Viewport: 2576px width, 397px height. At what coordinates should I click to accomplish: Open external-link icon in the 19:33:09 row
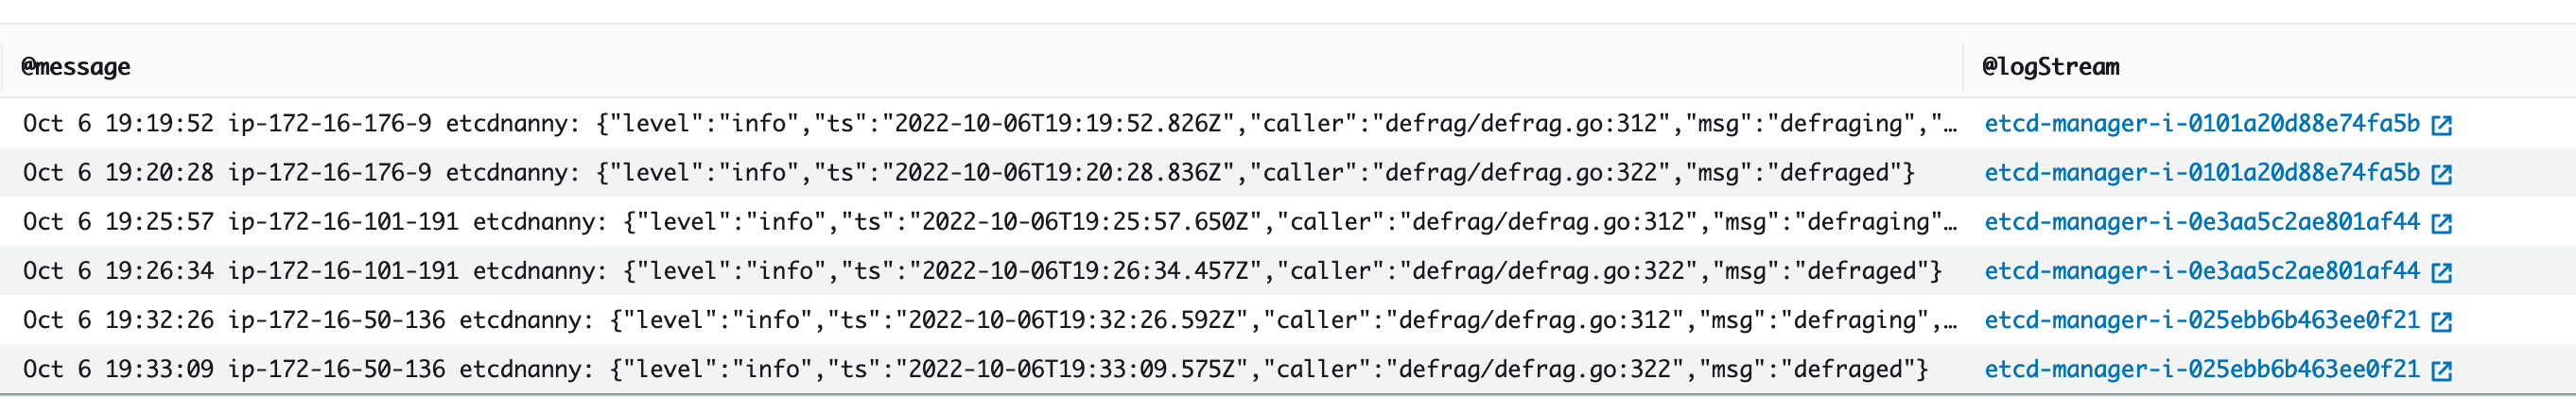[2441, 370]
